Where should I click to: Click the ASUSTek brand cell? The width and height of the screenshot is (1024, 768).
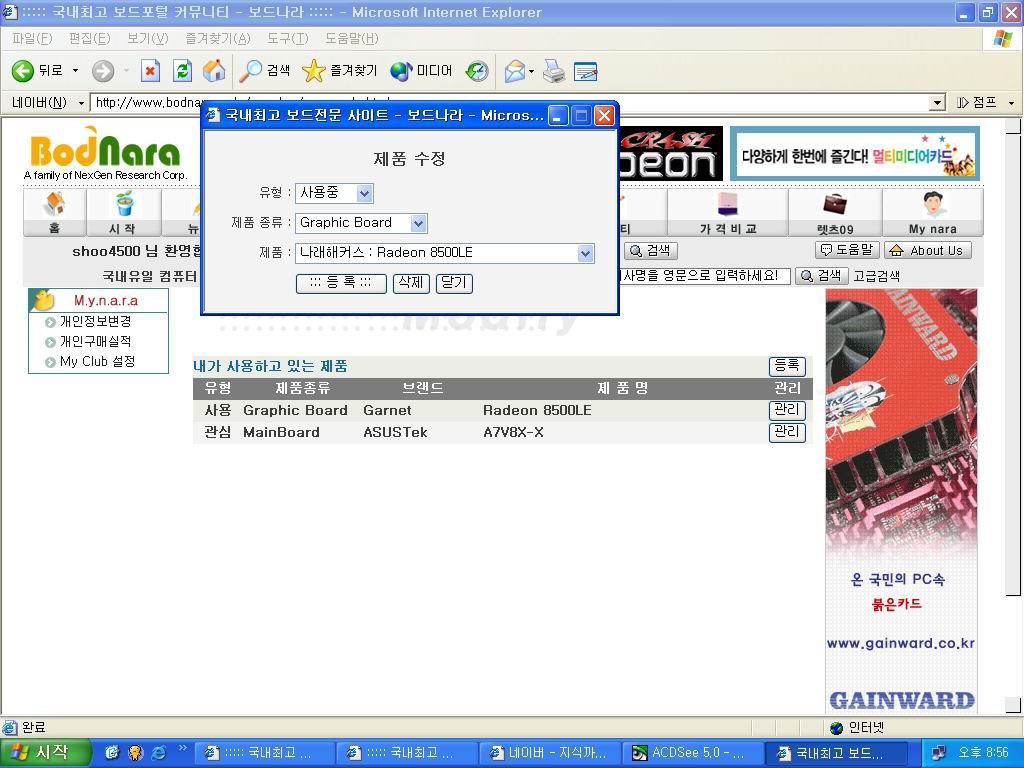click(395, 432)
